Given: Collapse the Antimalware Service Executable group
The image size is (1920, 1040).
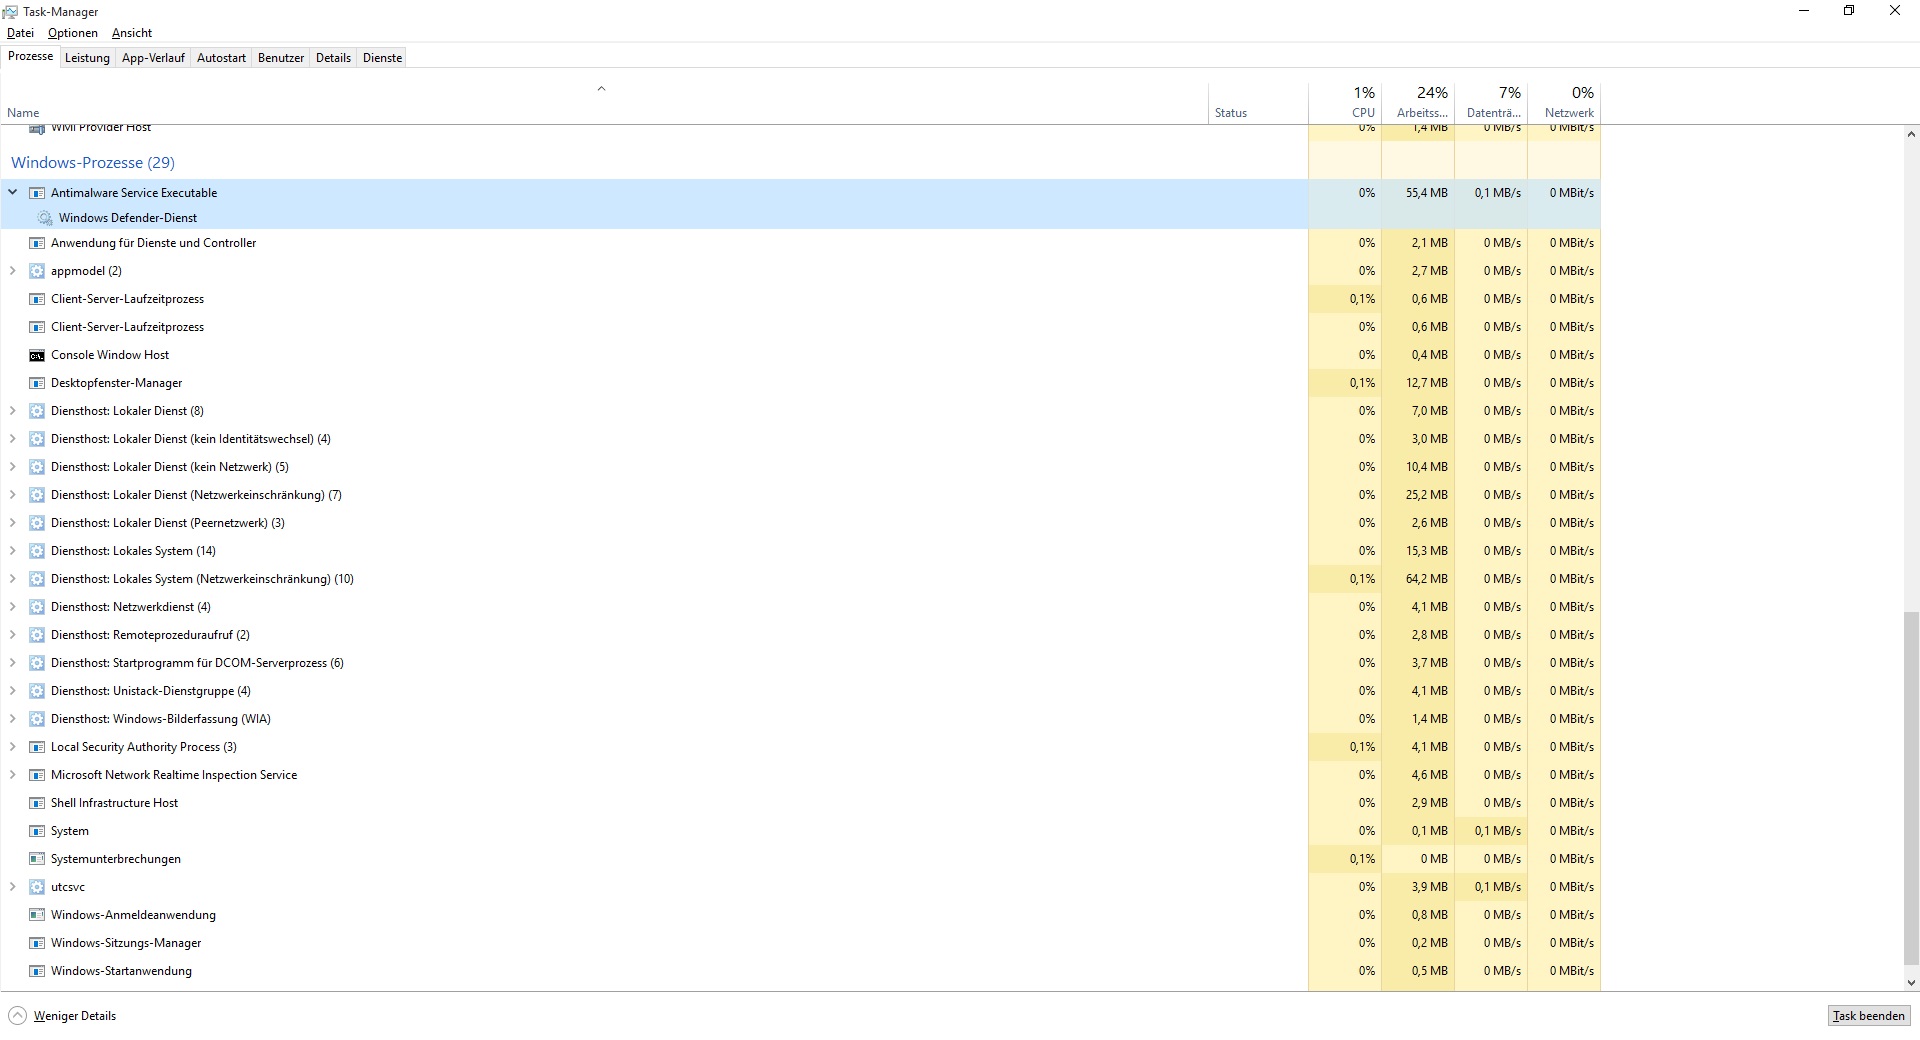Looking at the screenshot, I should pyautogui.click(x=13, y=192).
